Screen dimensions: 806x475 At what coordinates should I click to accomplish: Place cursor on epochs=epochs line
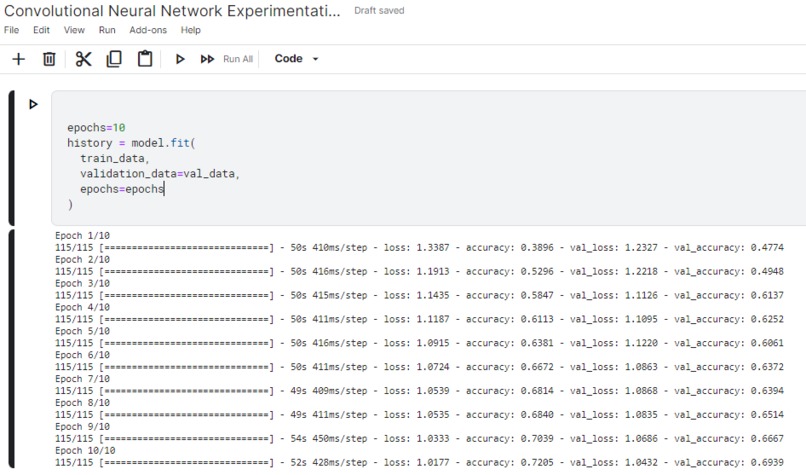(122, 189)
